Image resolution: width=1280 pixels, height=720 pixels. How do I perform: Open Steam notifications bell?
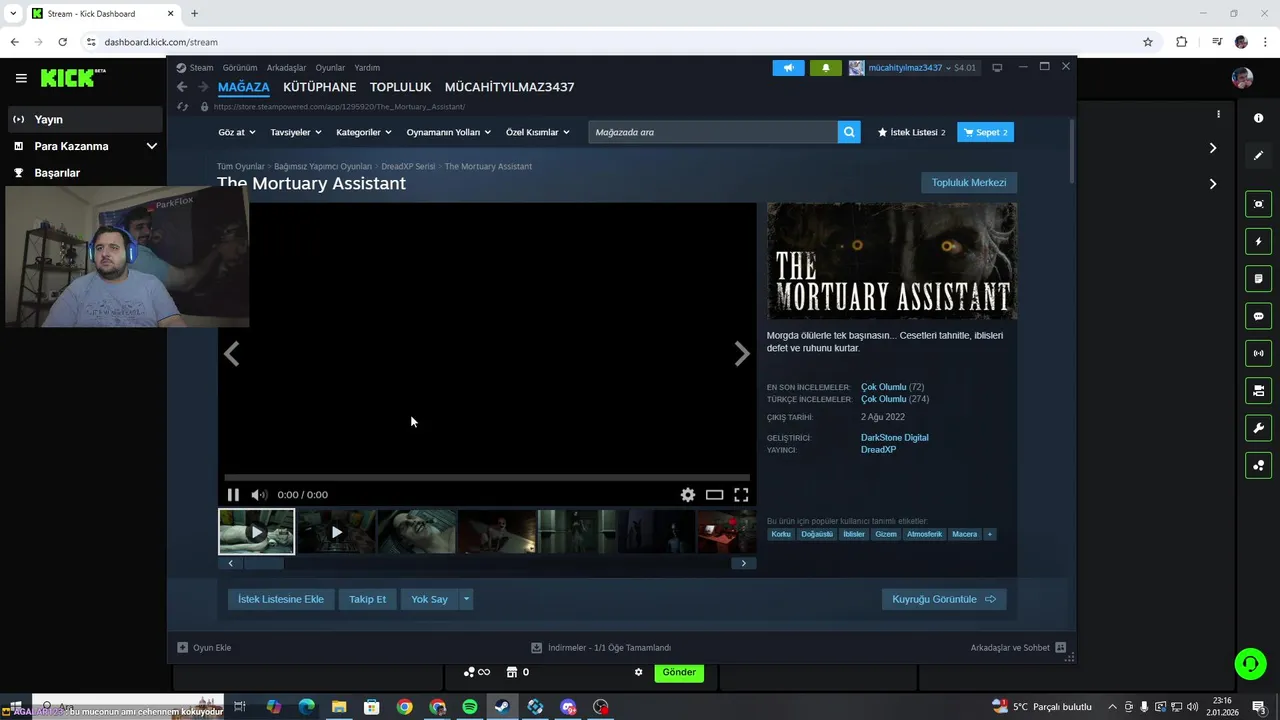pos(825,68)
